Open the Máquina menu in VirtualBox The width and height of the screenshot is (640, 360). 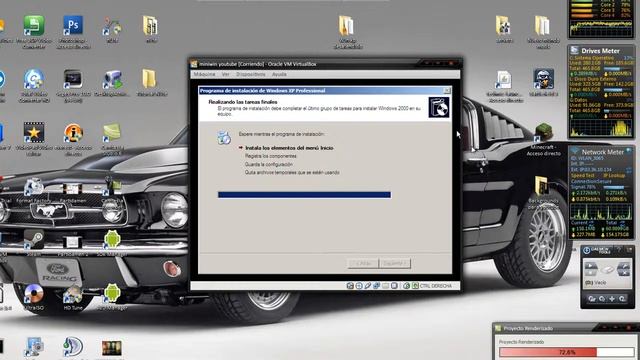point(204,74)
